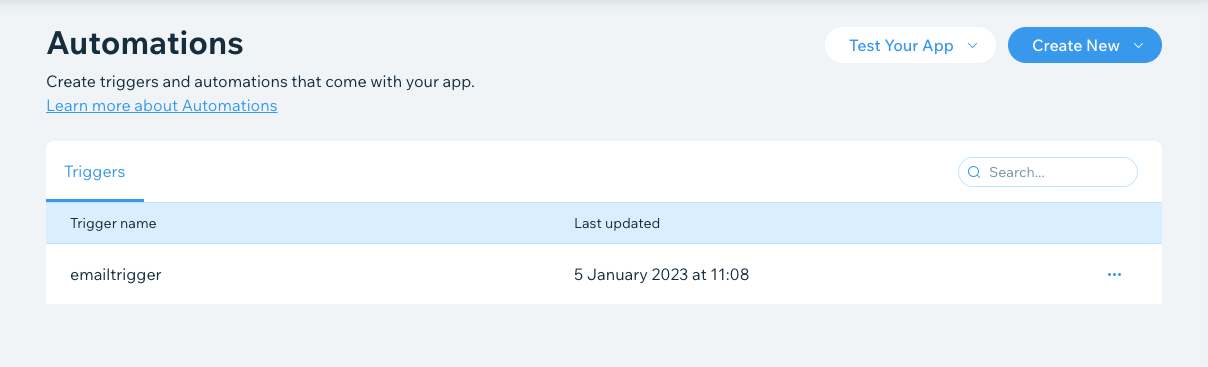Viewport: 1208px width, 367px height.
Task: Open the emailtrigger trigger entry
Action: 116,274
